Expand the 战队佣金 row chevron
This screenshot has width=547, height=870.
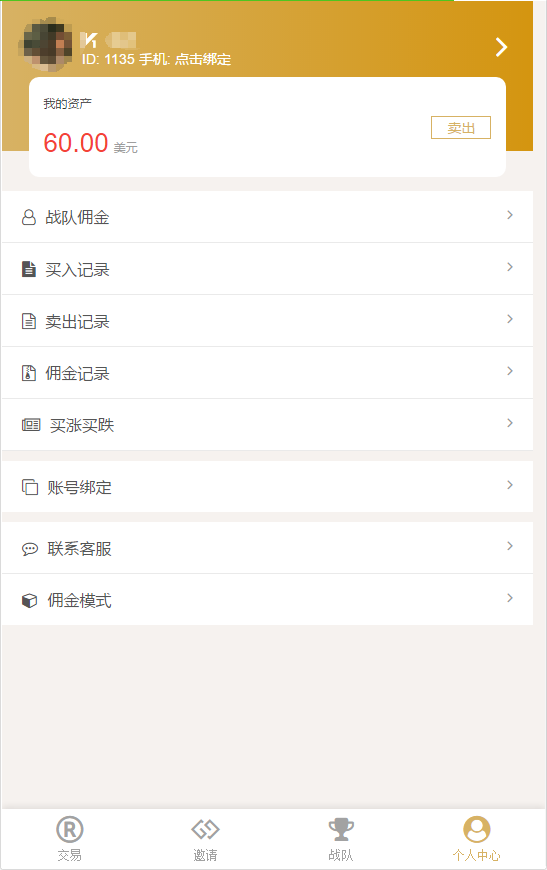click(510, 215)
